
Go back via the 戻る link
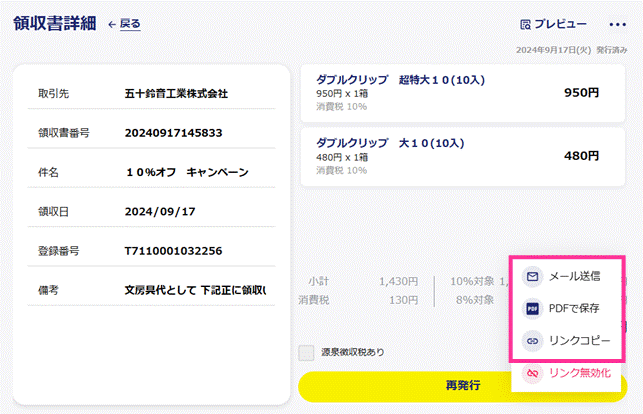click(130, 24)
